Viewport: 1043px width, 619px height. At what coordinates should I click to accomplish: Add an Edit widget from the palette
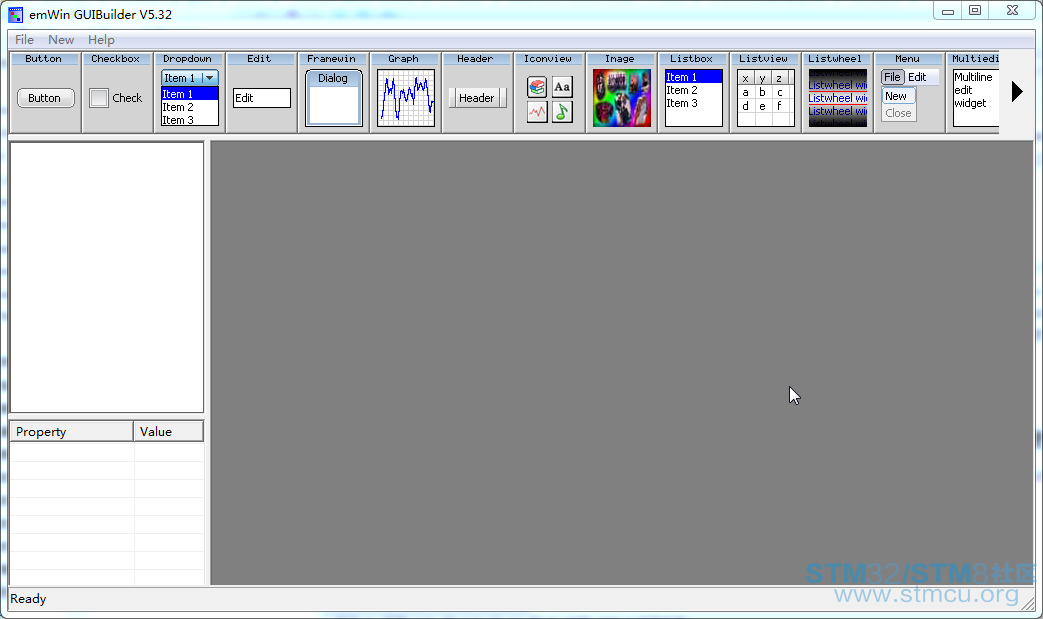point(261,92)
